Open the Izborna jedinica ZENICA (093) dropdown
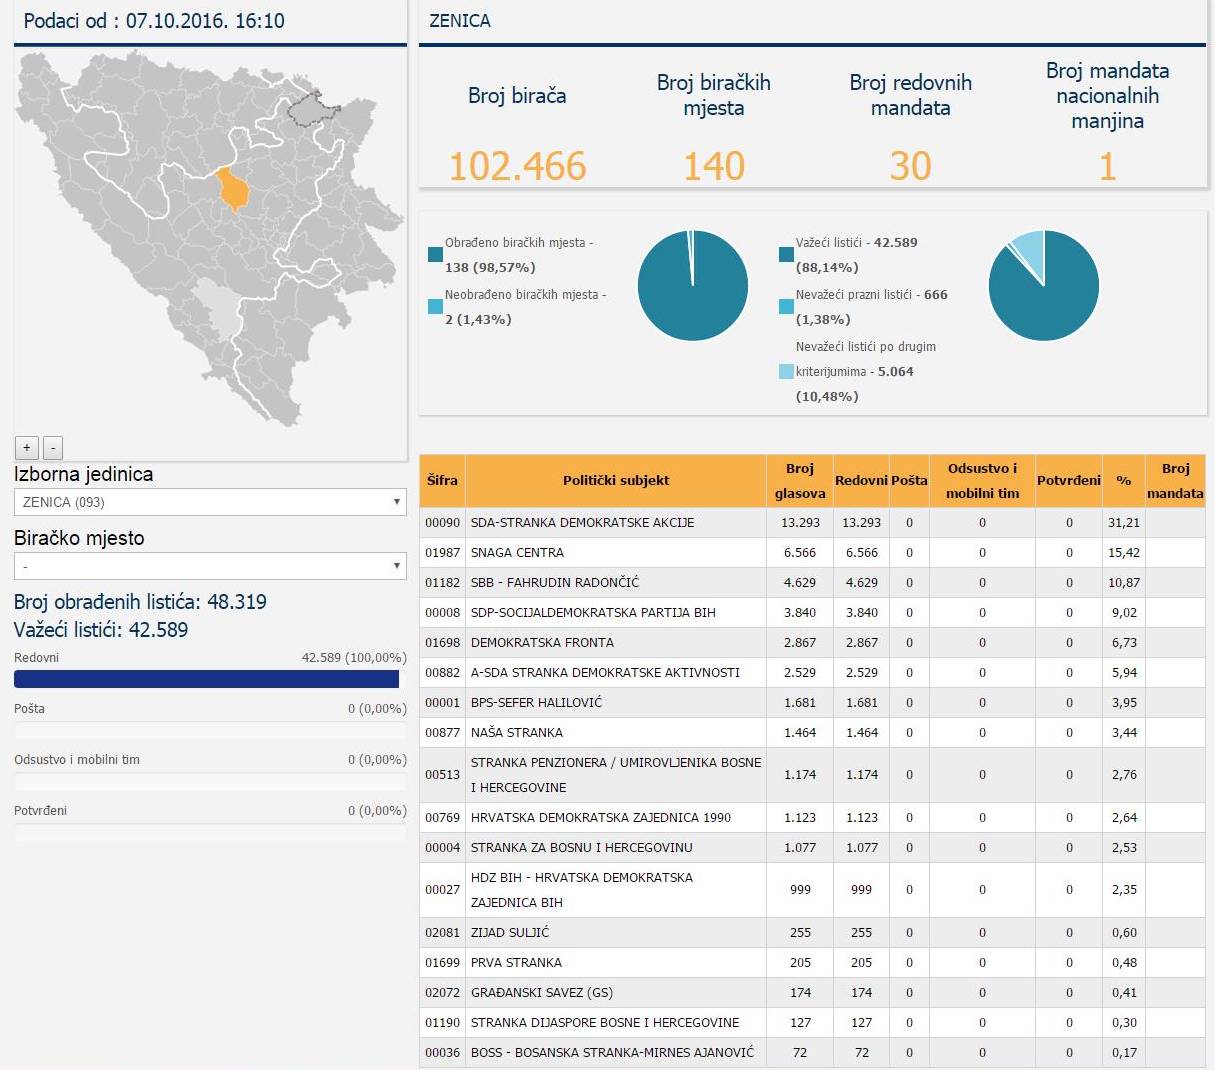 click(x=210, y=502)
